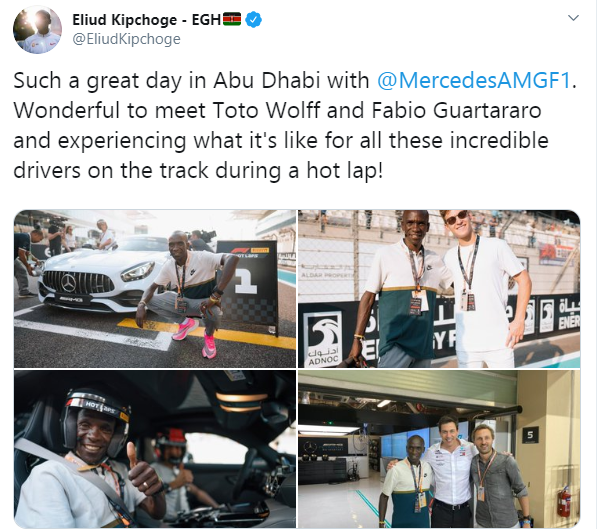
Task: Open the photo with the white Mercedes AMG car
Action: (155, 289)
